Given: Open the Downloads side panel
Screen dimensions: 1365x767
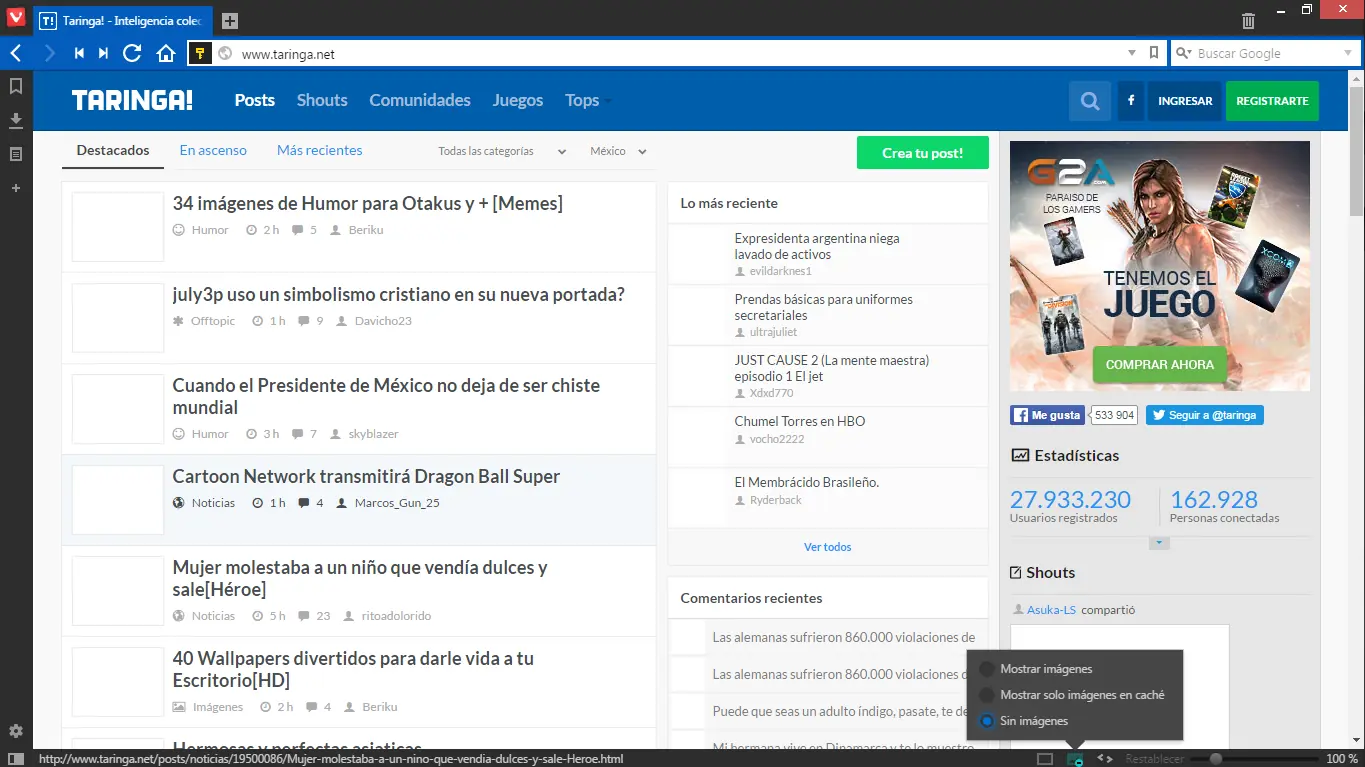Looking at the screenshot, I should click(x=16, y=120).
